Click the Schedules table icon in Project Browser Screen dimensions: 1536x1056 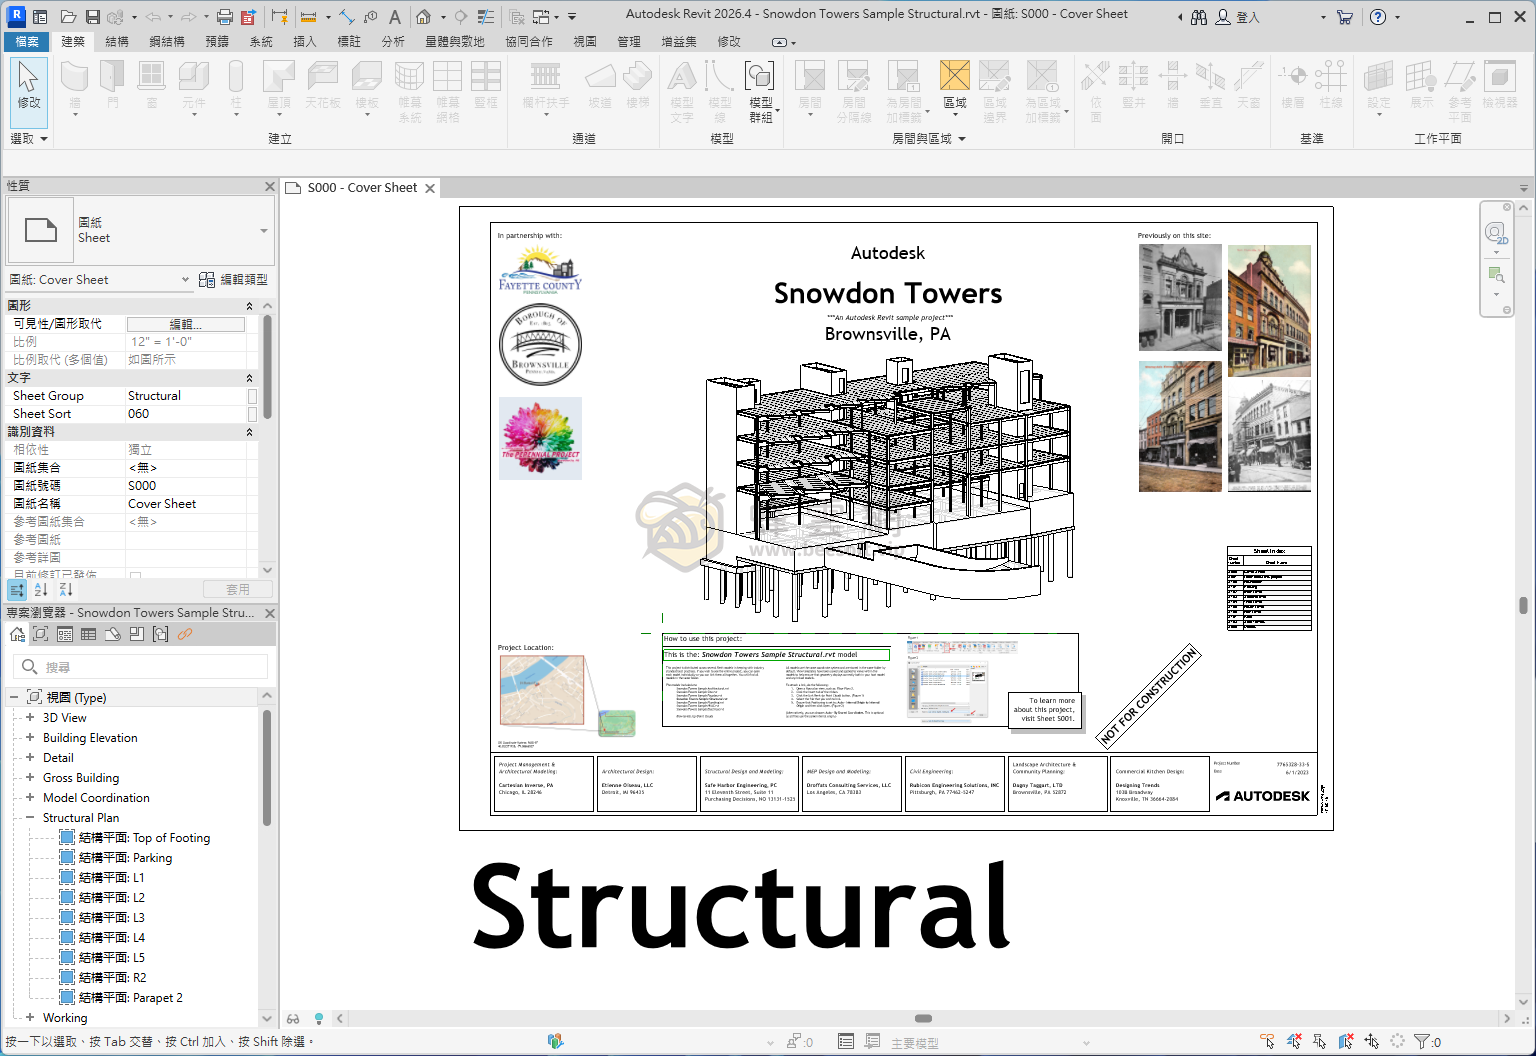click(x=89, y=634)
